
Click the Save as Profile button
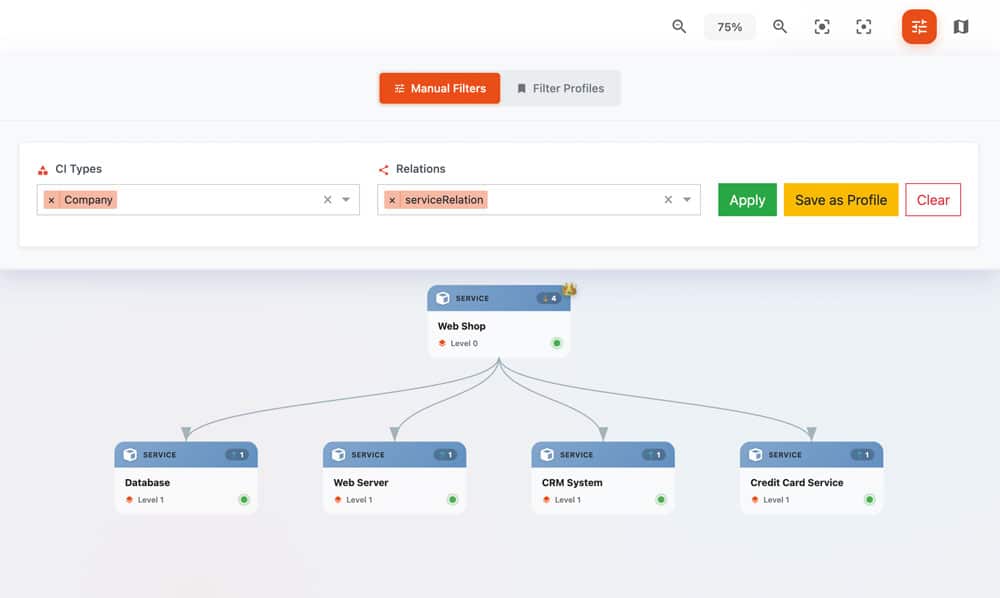840,200
